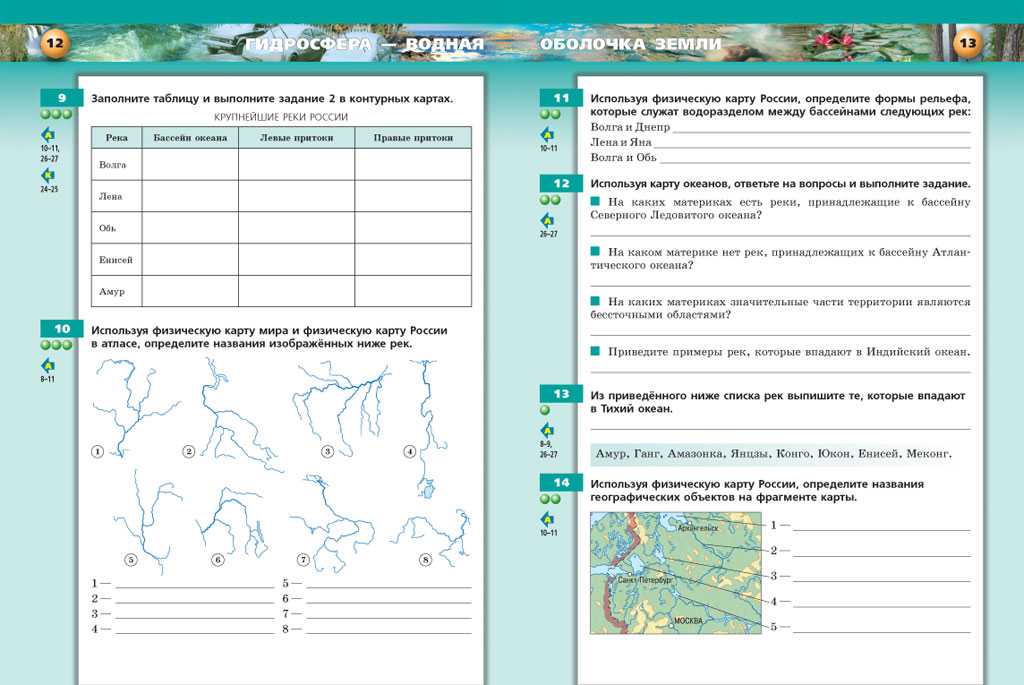Viewport: 1024px width, 685px height.
Task: Click answer line 1 beside the map
Action: point(882,526)
